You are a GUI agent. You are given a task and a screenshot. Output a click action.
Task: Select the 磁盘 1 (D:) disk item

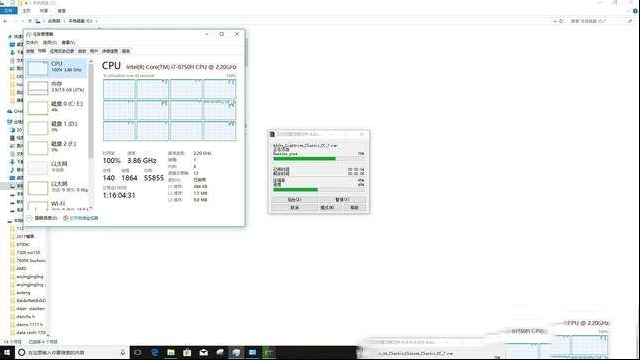tap(57, 127)
